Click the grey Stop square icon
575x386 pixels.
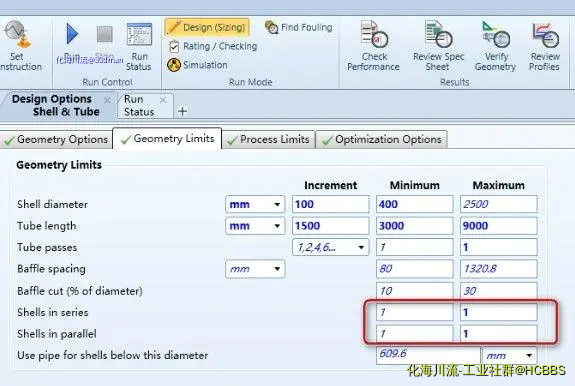tap(105, 34)
